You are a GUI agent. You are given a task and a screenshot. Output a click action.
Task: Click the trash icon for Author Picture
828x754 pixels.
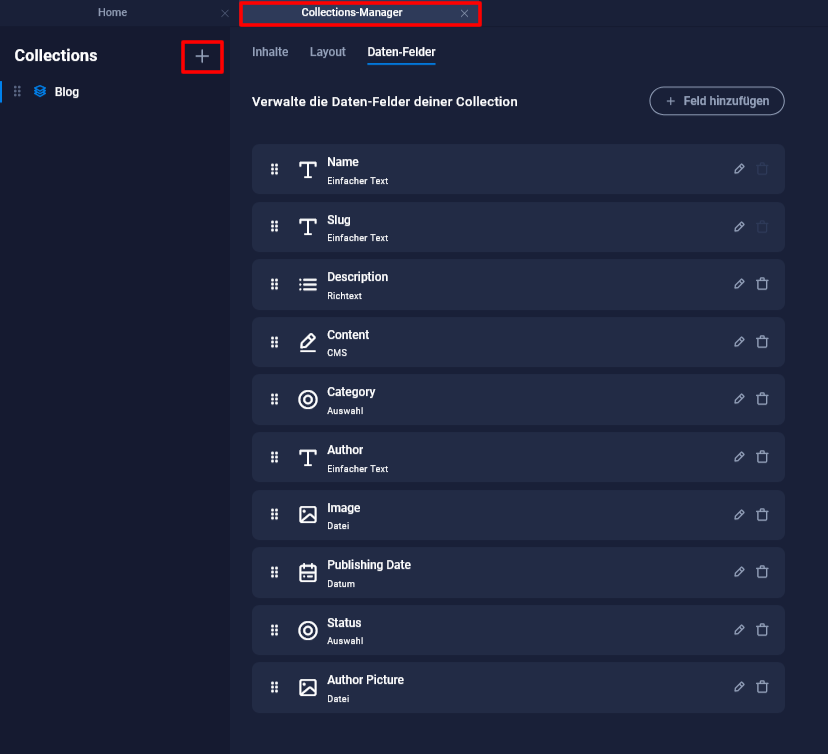(x=762, y=687)
